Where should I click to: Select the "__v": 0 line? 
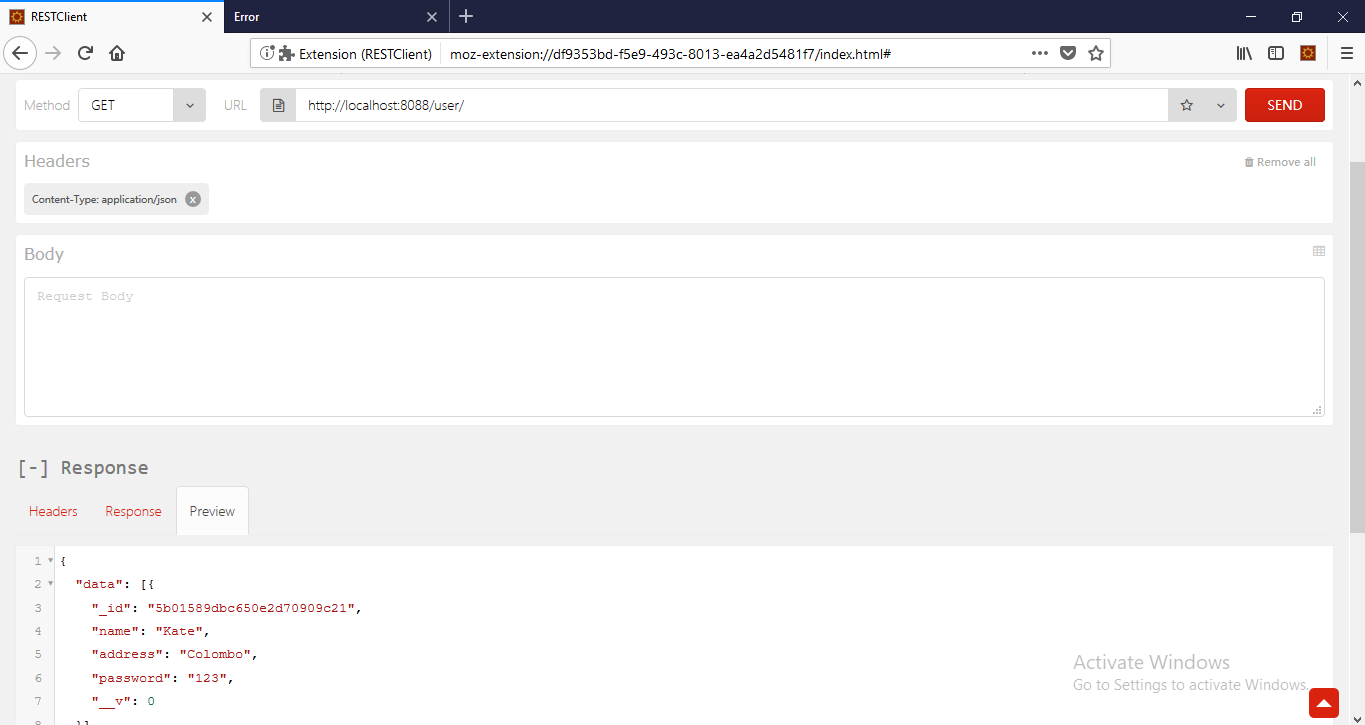pos(123,701)
